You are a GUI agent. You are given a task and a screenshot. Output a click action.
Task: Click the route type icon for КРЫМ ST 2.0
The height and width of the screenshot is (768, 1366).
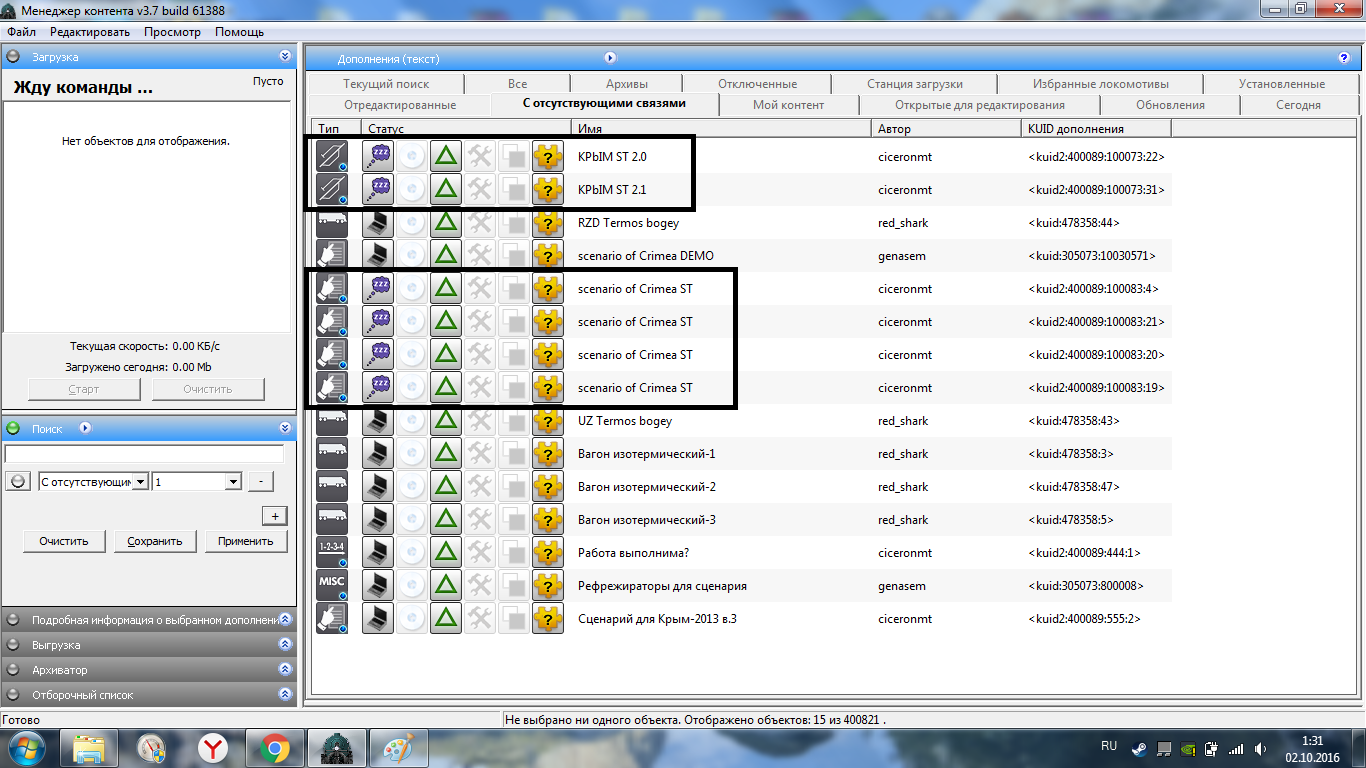click(332, 156)
